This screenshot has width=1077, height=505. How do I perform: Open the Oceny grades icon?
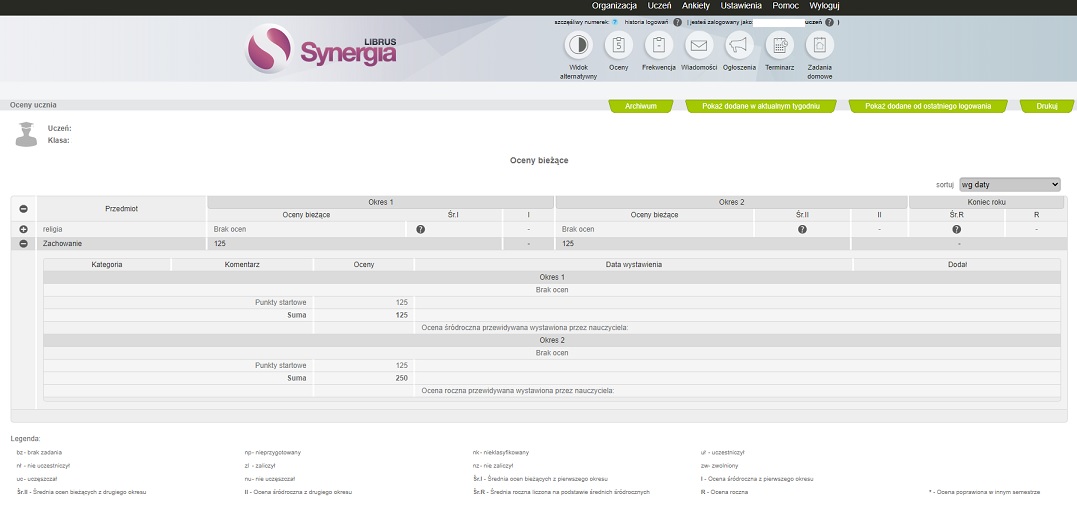618,45
